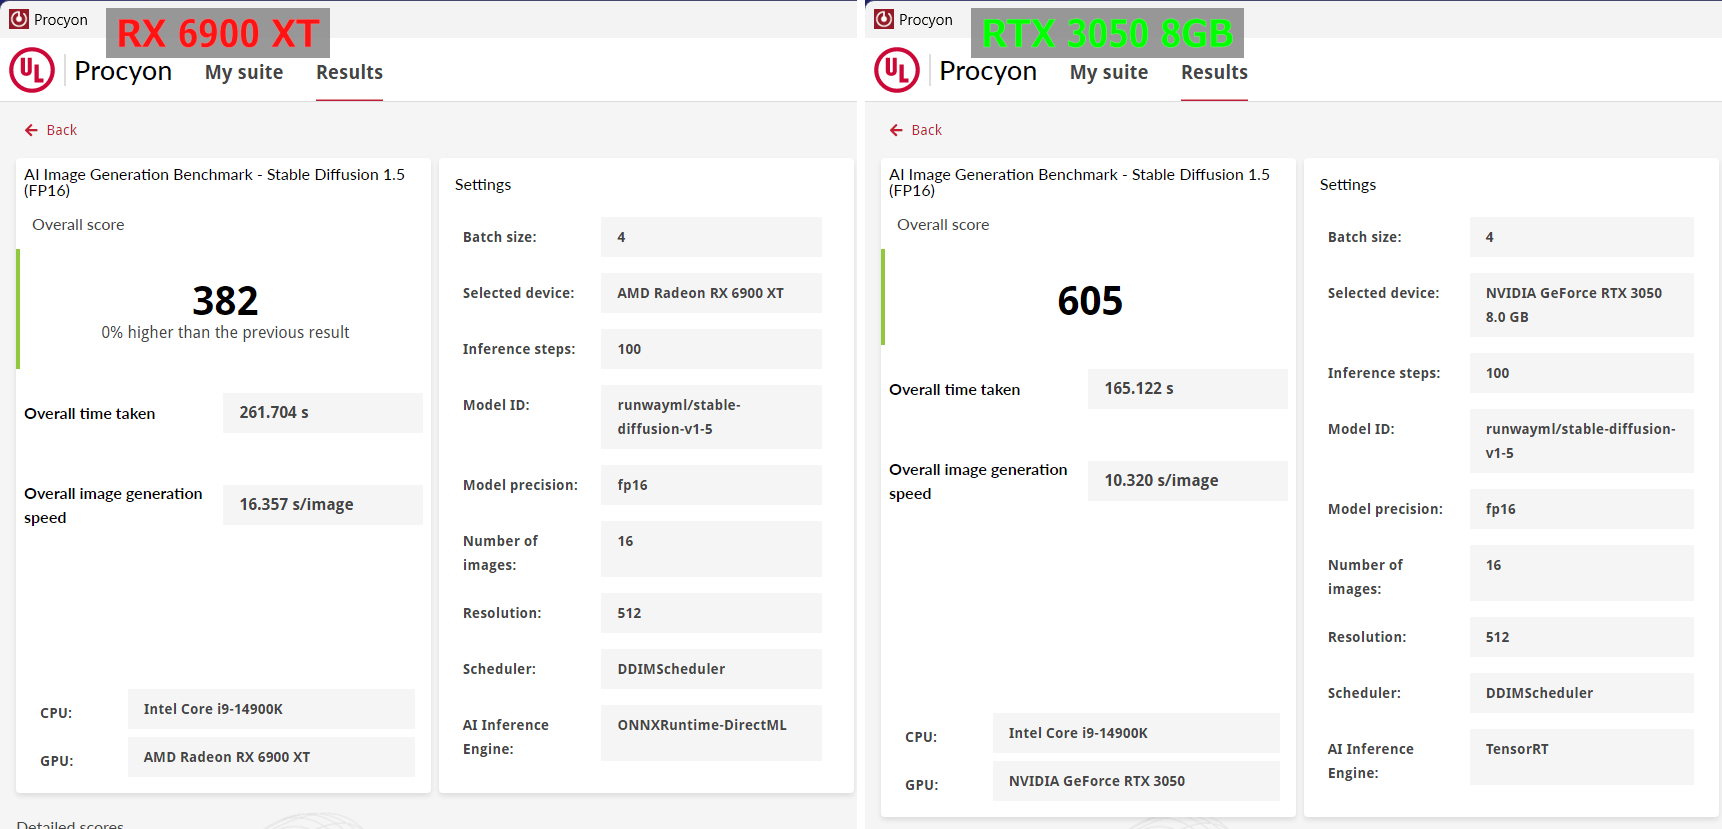Open My suite tab in RTX 3050 window

point(1109,72)
